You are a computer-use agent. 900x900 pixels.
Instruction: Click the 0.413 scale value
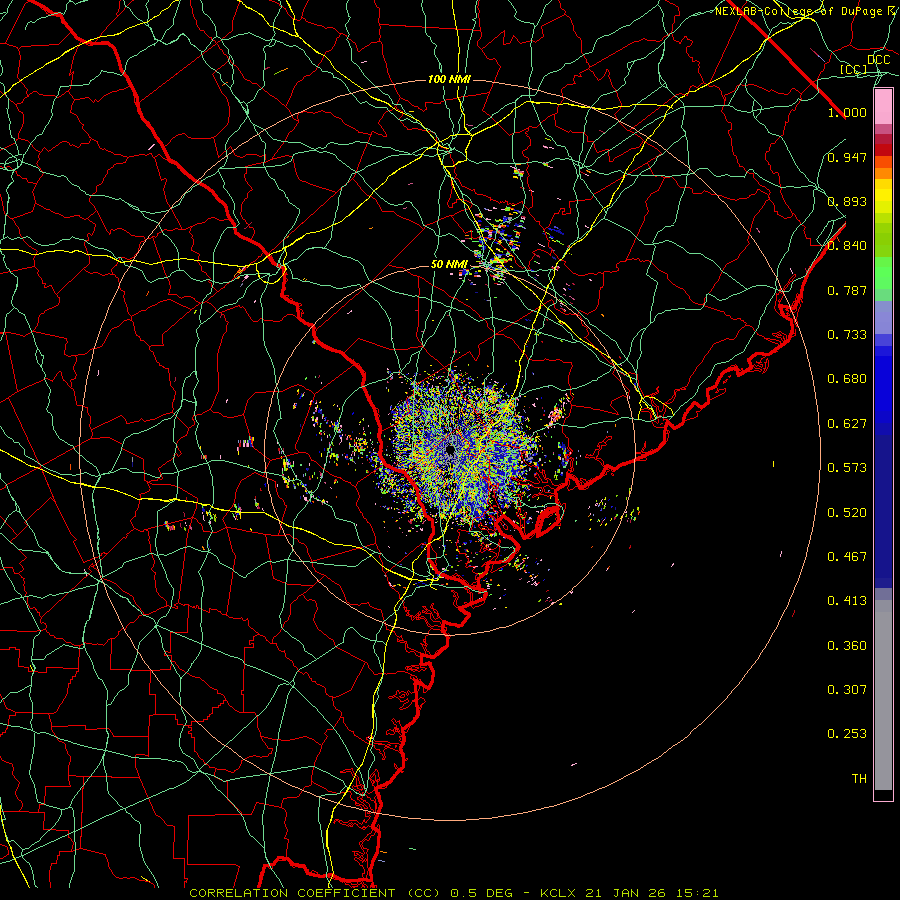click(847, 601)
